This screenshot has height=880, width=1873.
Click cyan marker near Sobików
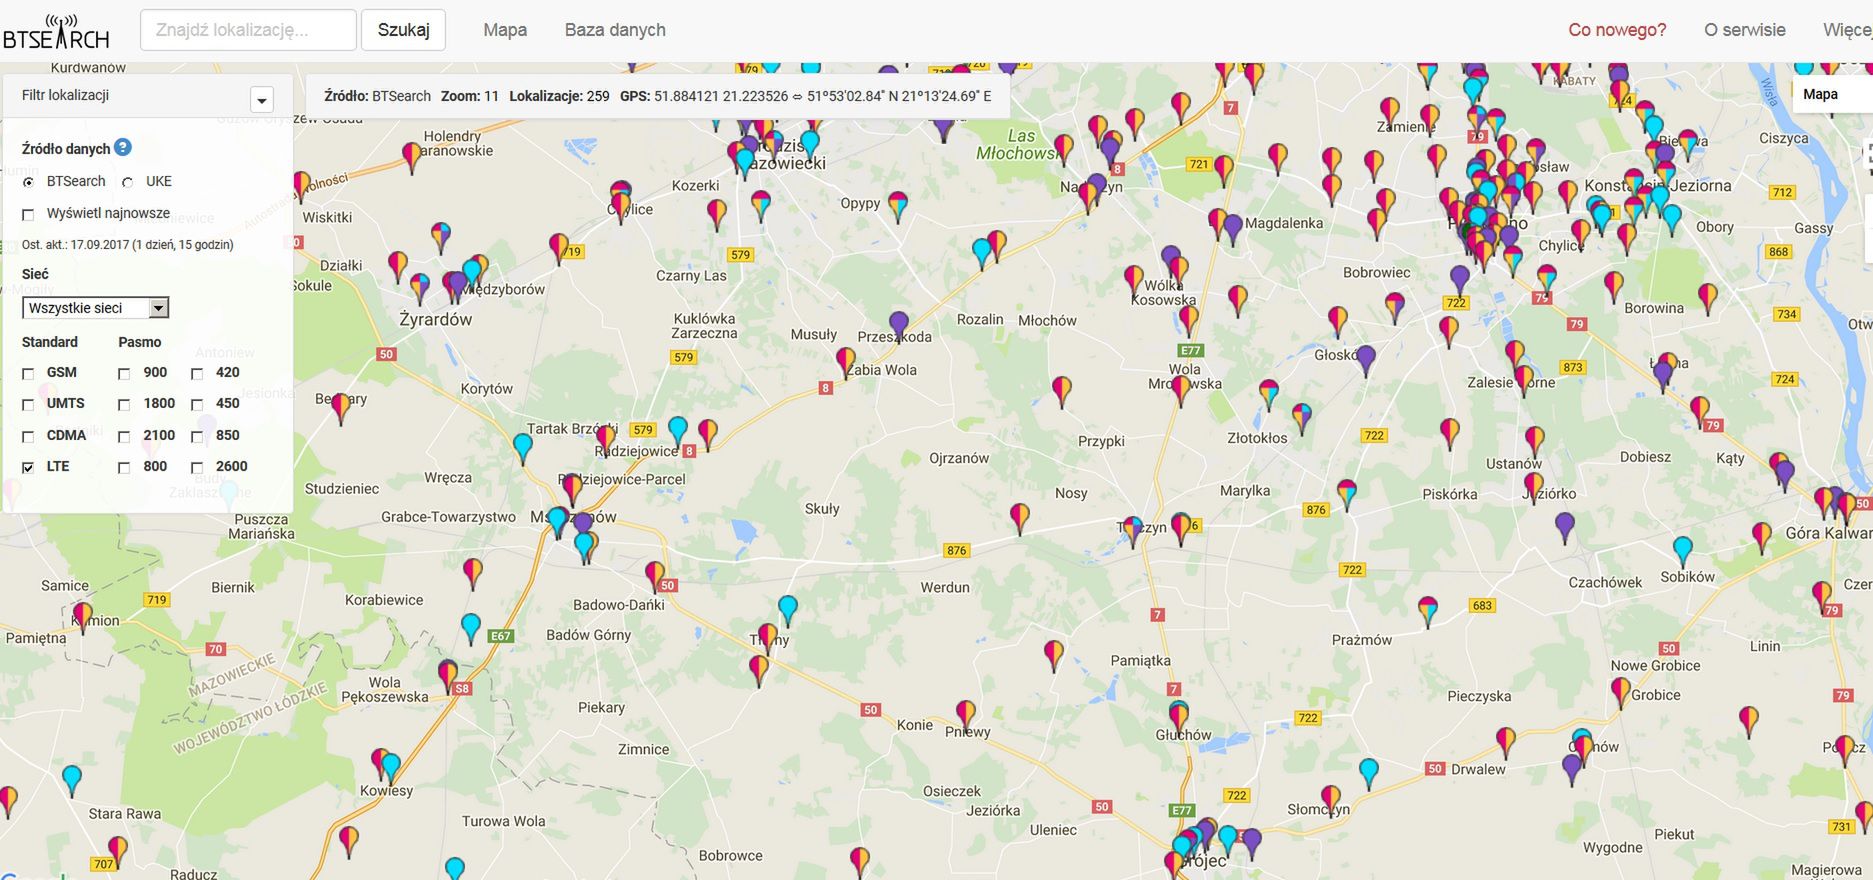click(1683, 550)
